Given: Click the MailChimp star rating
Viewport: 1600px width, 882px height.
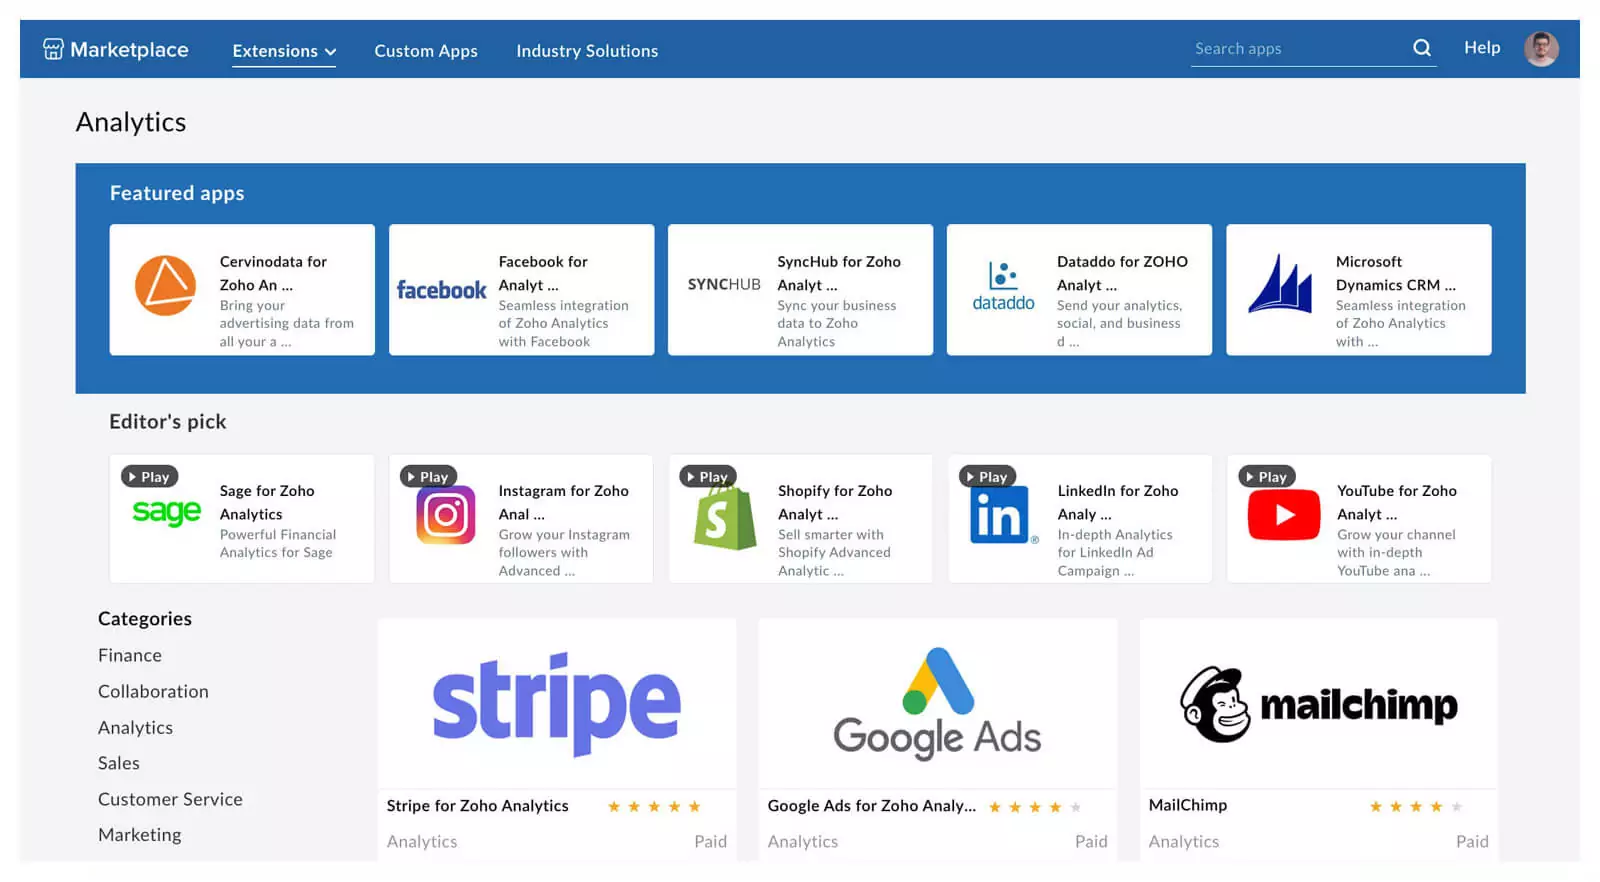Looking at the screenshot, I should (x=1416, y=807).
